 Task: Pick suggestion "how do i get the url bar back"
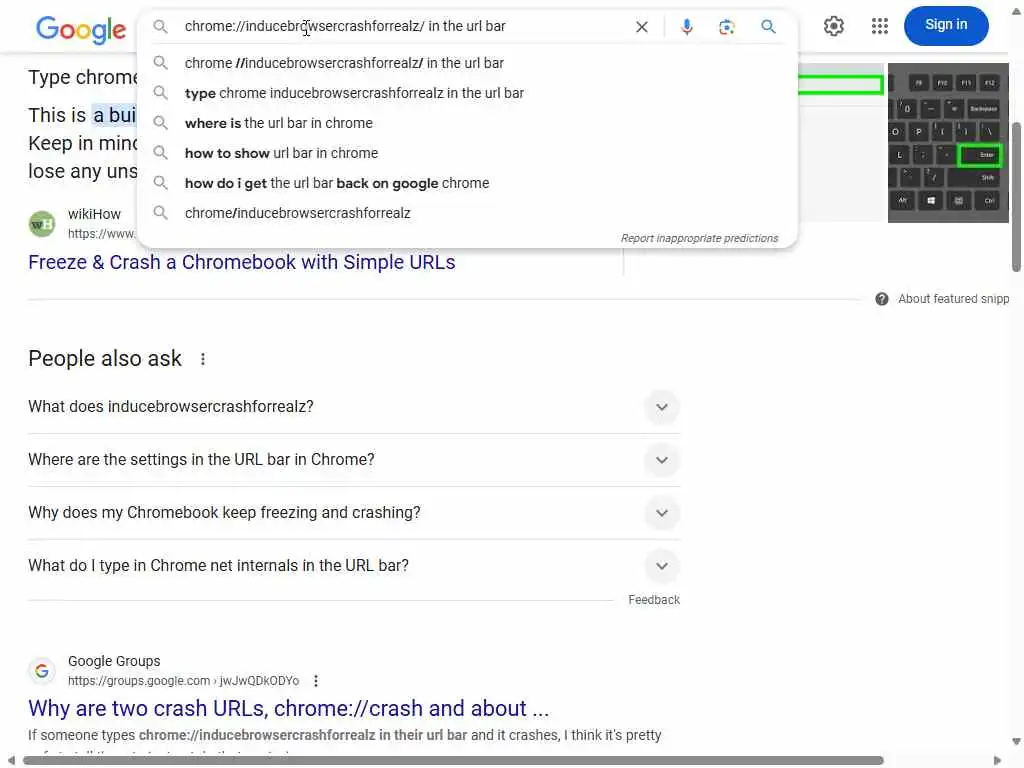pyautogui.click(x=467, y=184)
